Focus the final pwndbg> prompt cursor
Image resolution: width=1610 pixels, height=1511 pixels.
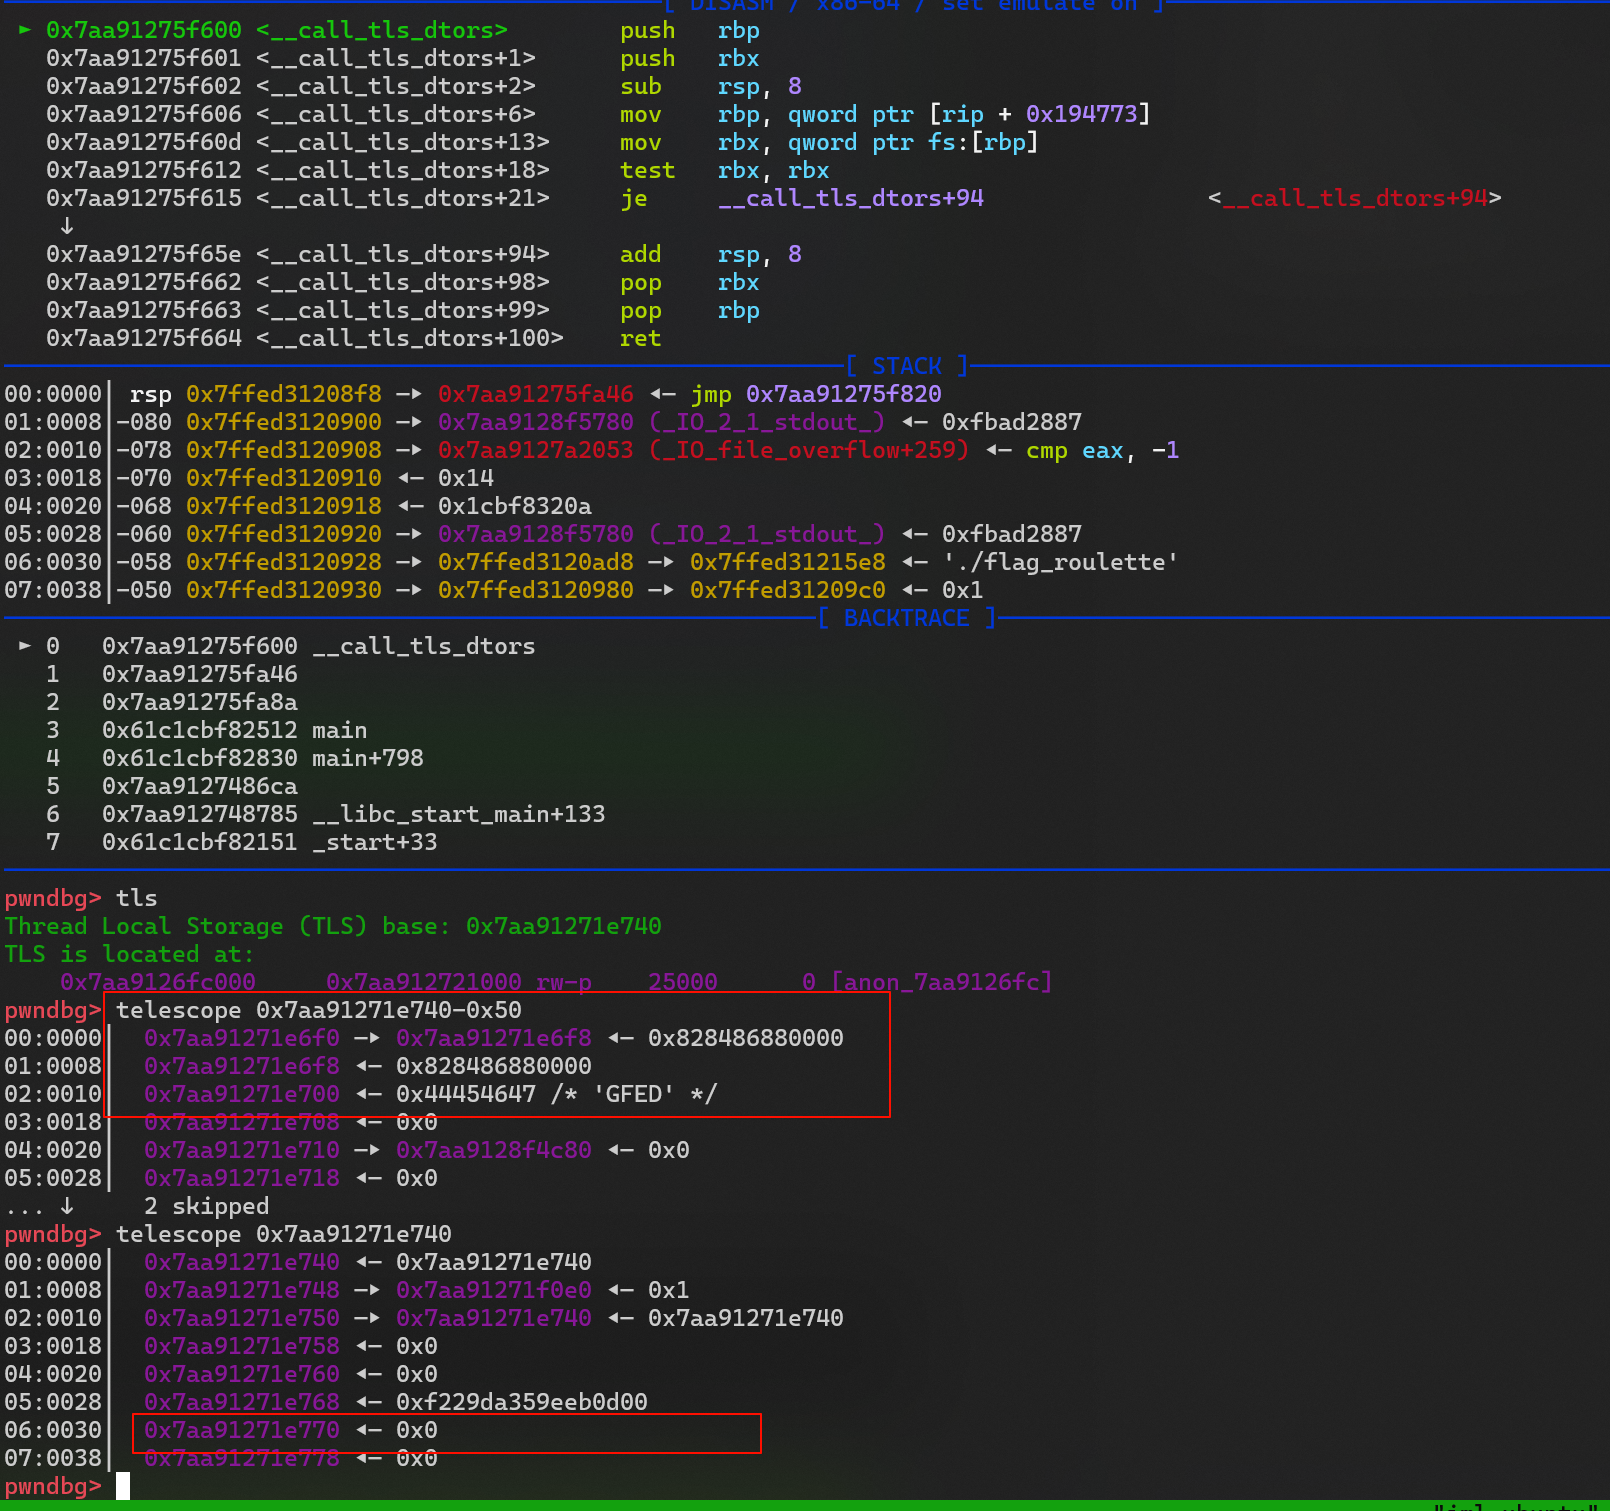[123, 1487]
